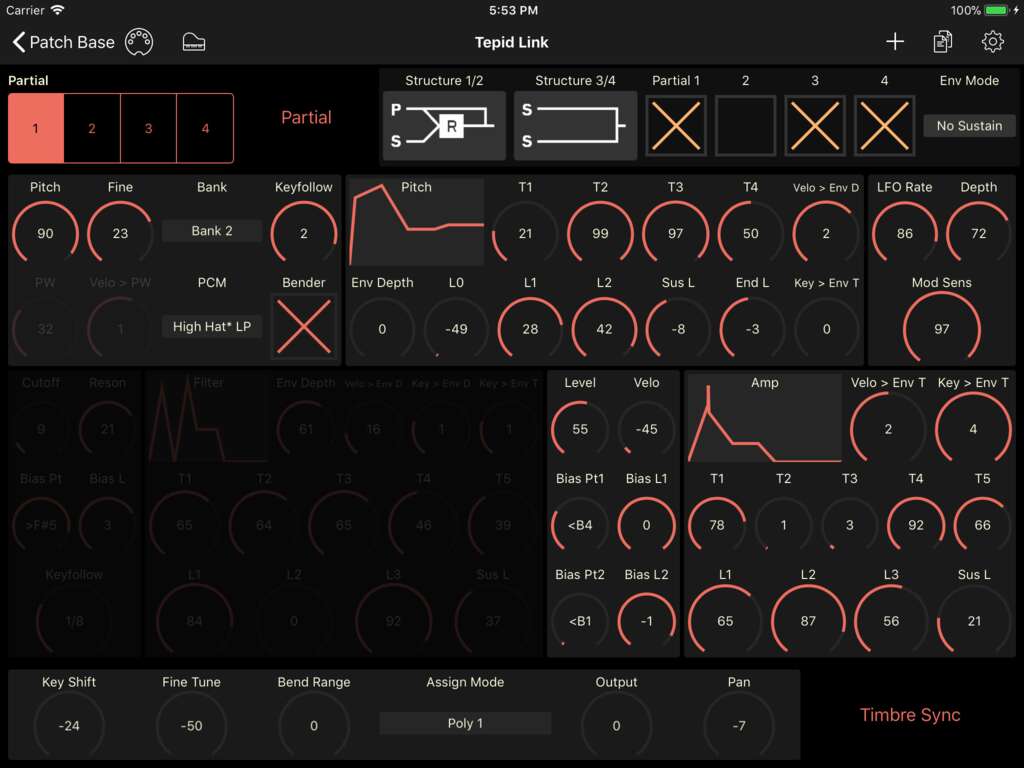Tap the pitch Env Depth knob
This screenshot has width=1024, height=768.
point(382,329)
